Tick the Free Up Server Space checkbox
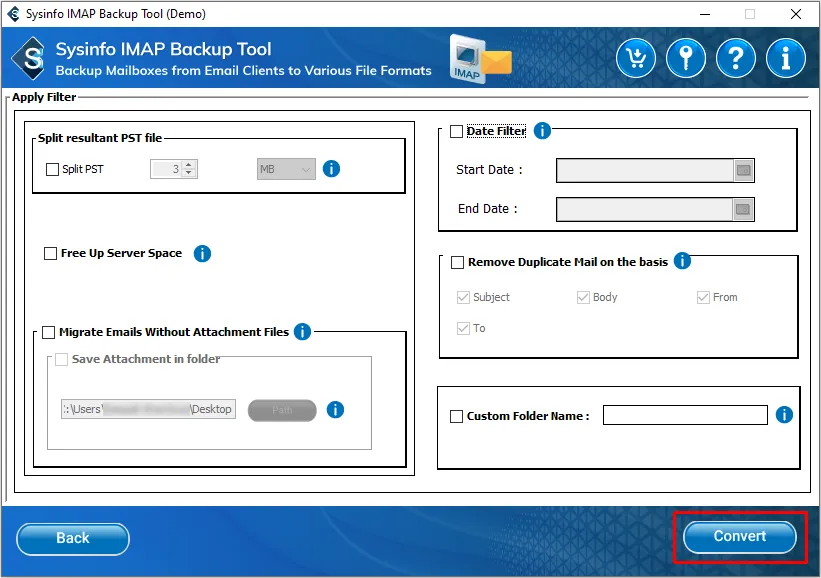Image resolution: width=821 pixels, height=578 pixels. point(50,254)
